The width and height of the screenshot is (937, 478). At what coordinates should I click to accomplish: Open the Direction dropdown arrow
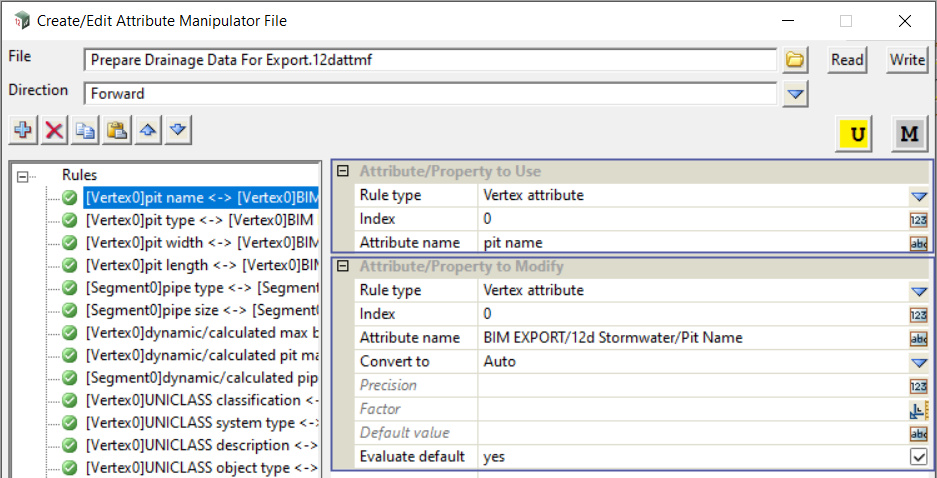point(795,94)
